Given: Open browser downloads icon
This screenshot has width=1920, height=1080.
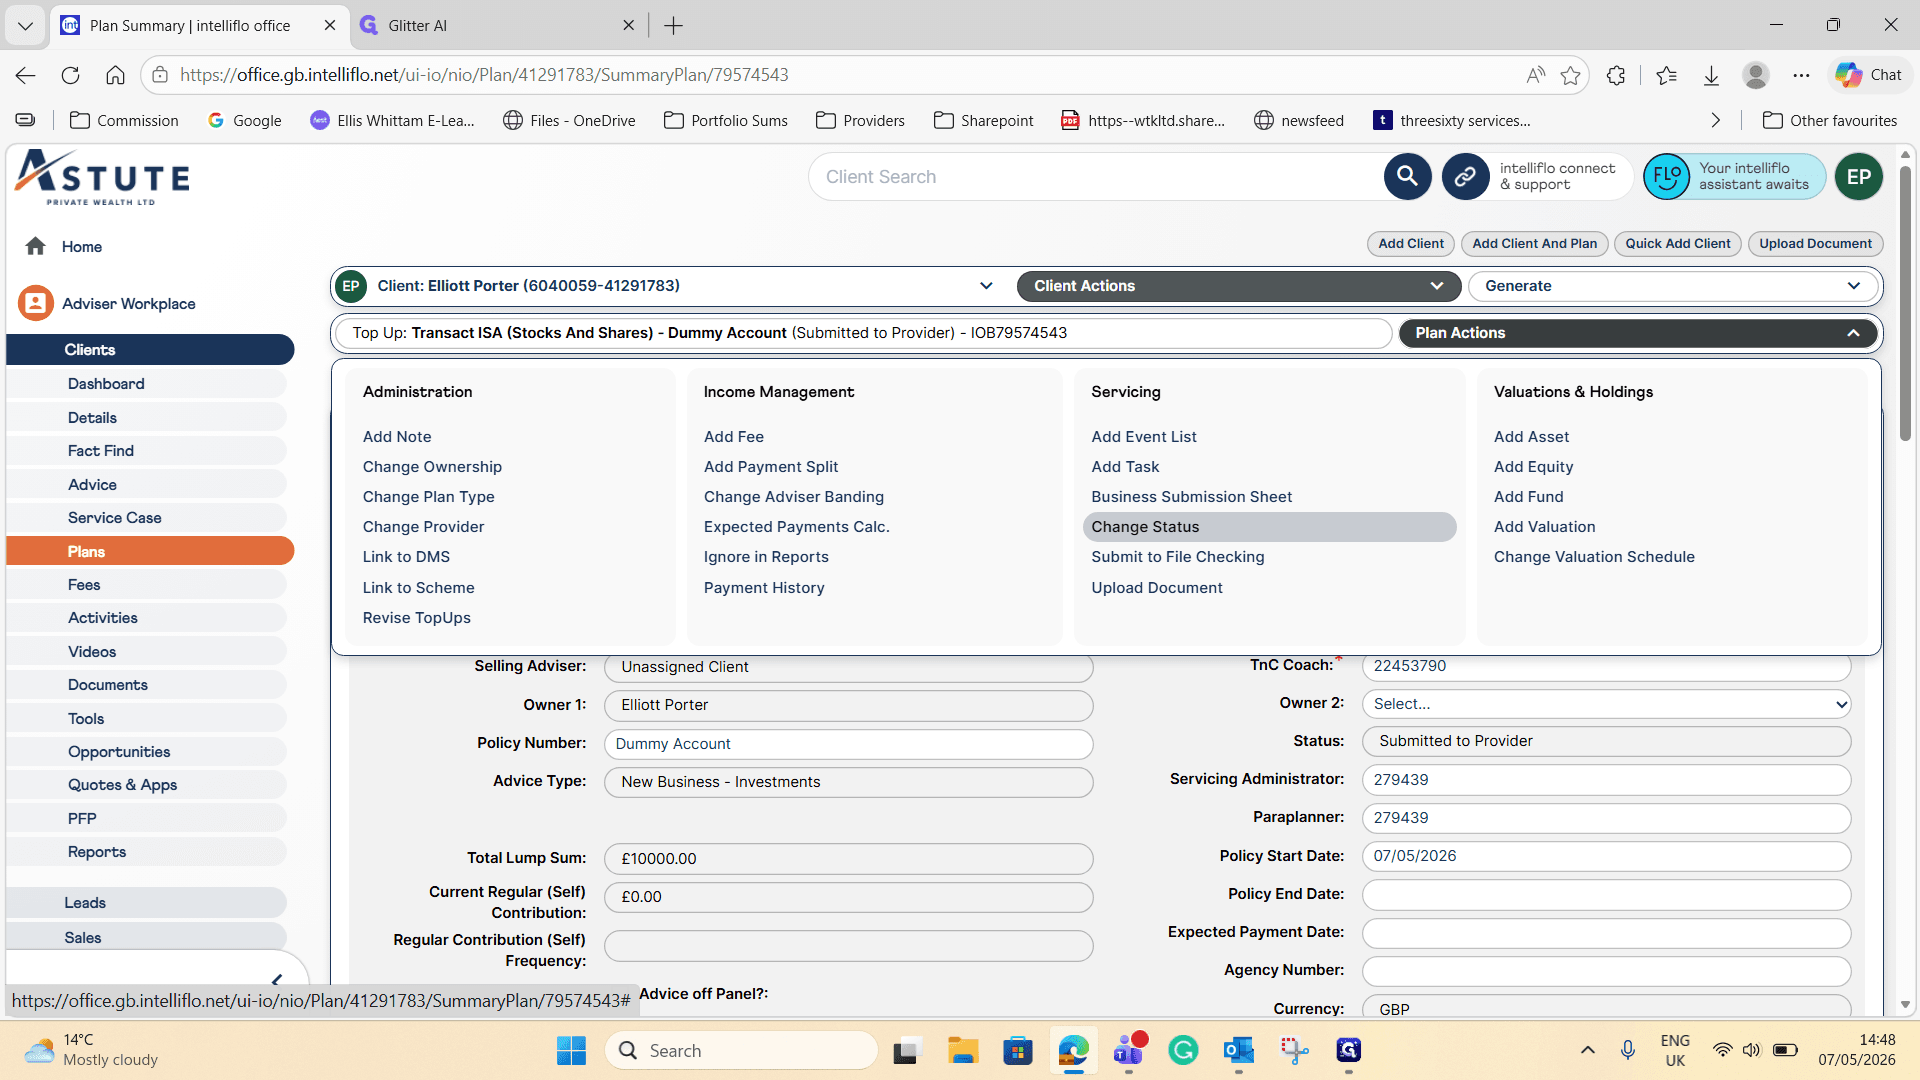Looking at the screenshot, I should click(1711, 75).
